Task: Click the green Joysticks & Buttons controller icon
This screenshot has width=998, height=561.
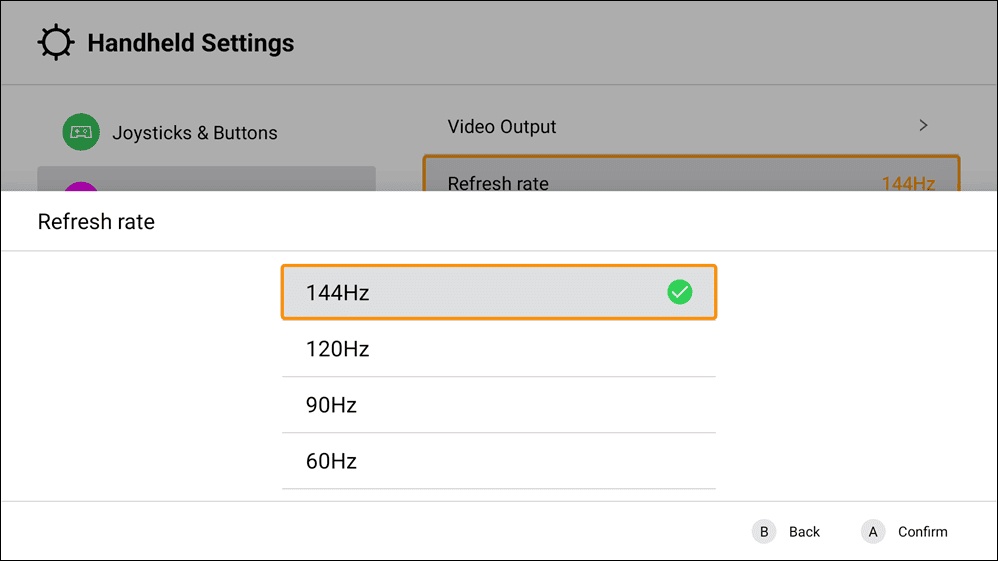Action: tap(81, 132)
